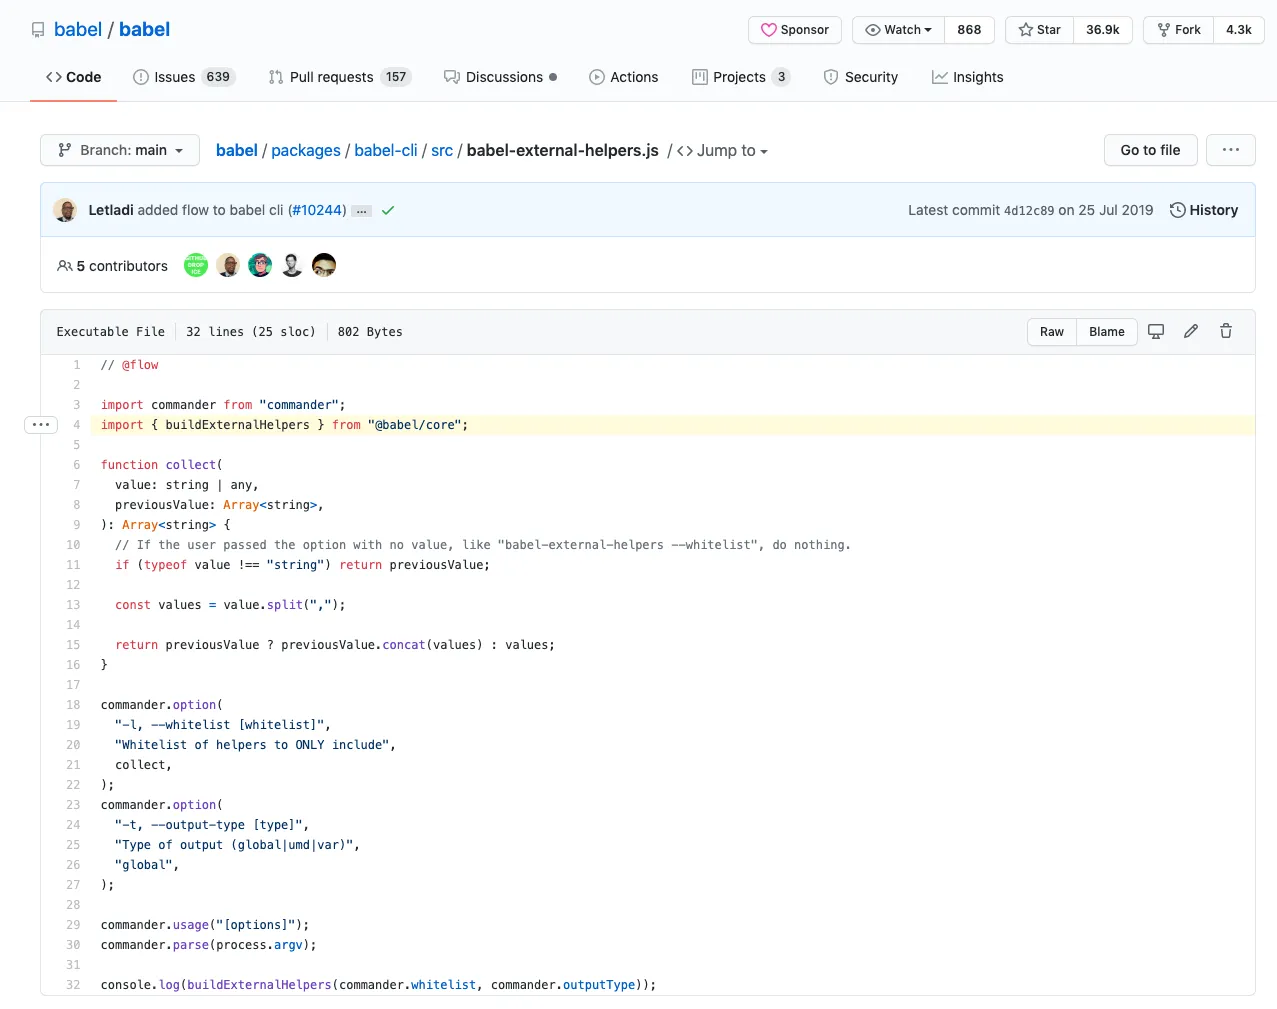Image resolution: width=1277 pixels, height=1009 pixels.
Task: Select line number 32
Action: click(73, 985)
